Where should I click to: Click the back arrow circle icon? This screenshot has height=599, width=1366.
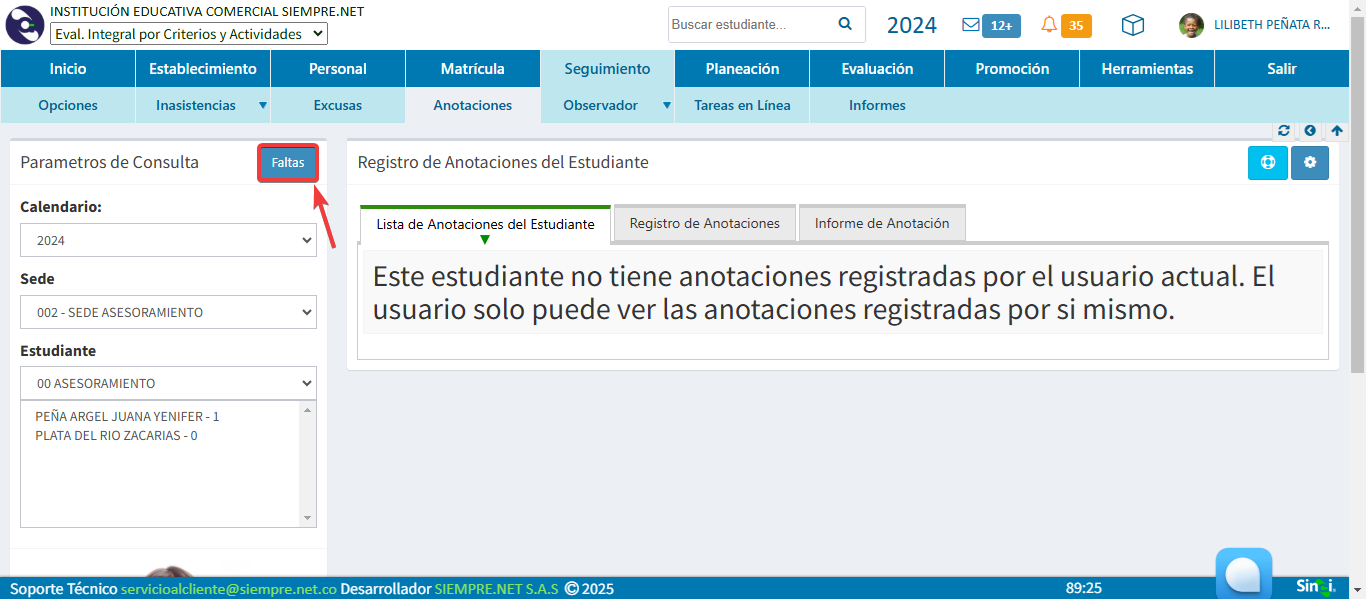click(x=1310, y=131)
